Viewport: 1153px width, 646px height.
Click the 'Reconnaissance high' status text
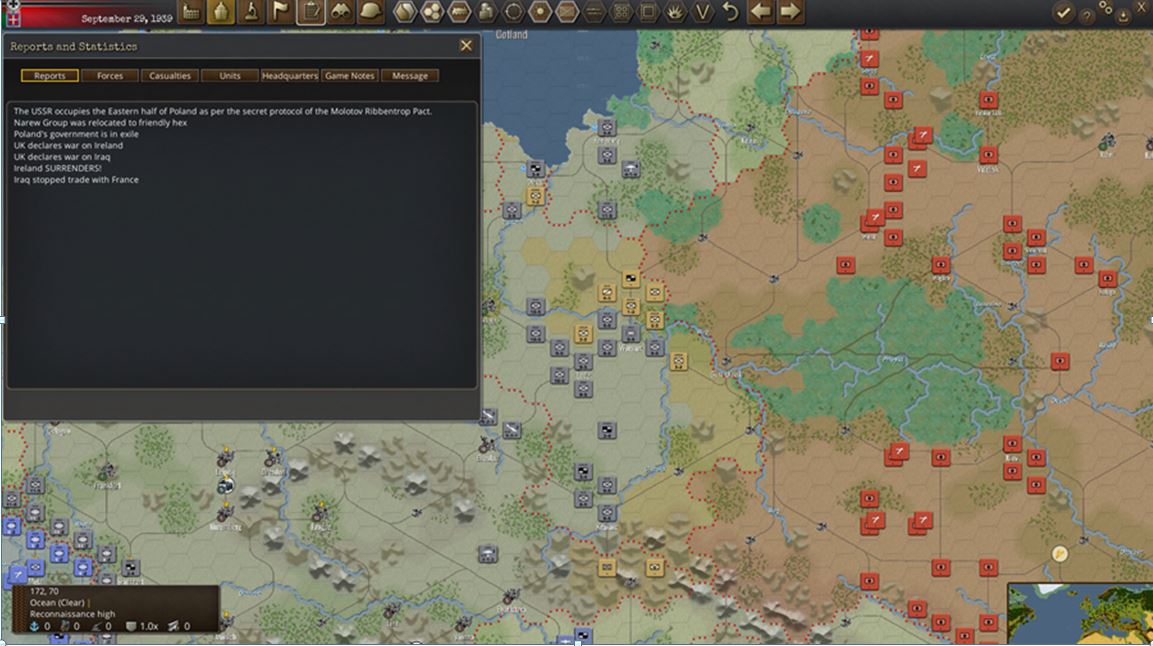point(72,614)
